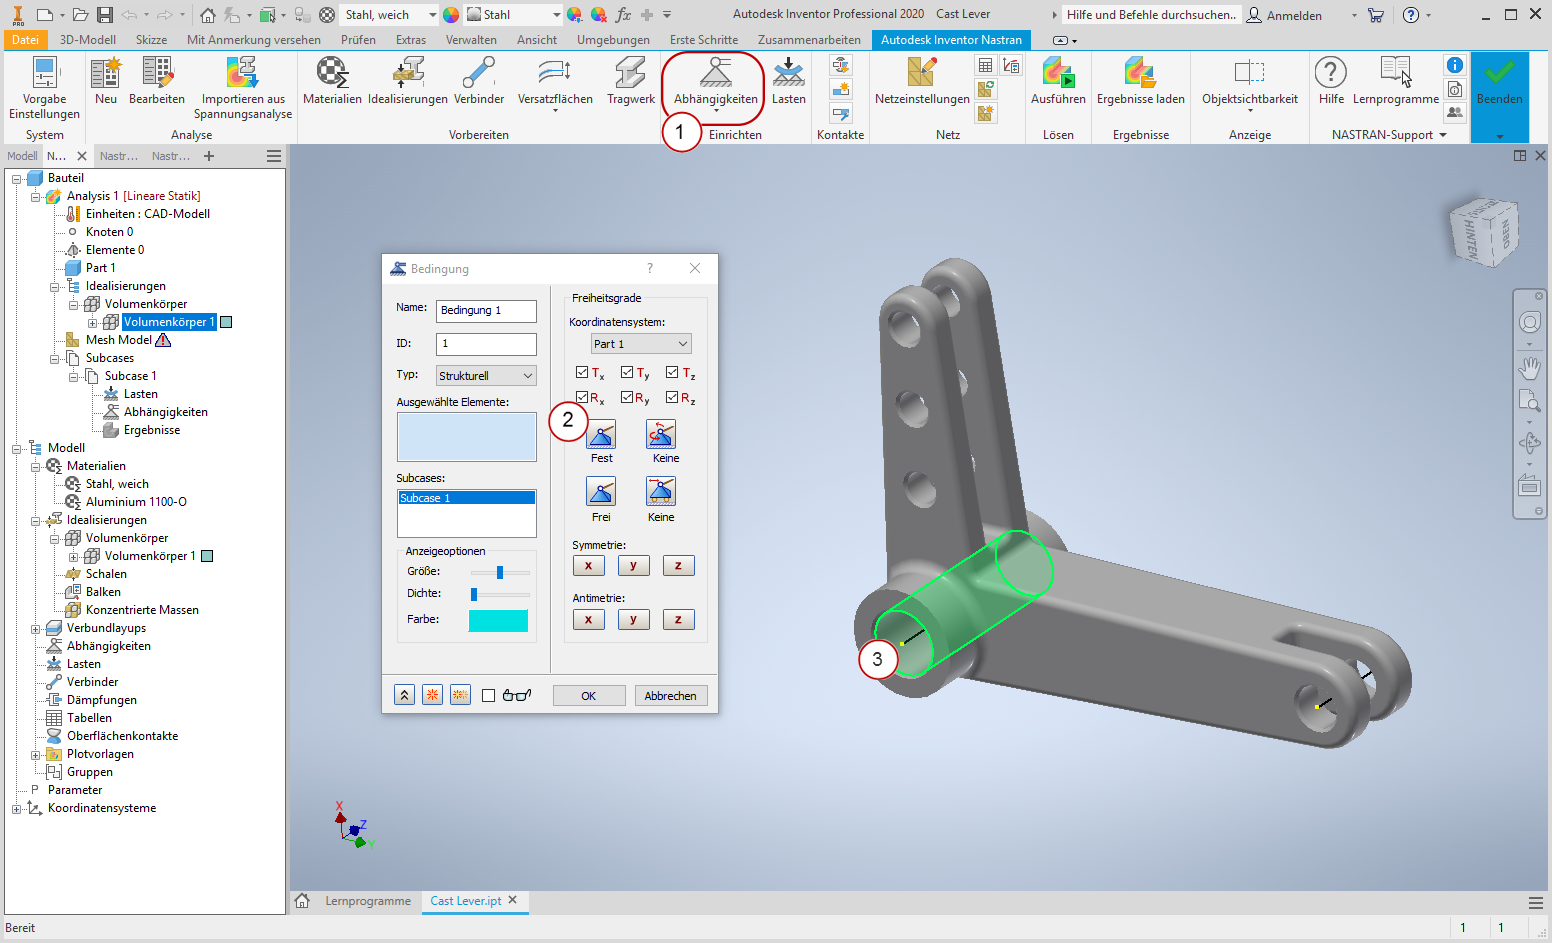Switch to the Skizze ribbon tab
The width and height of the screenshot is (1552, 943).
pos(151,40)
